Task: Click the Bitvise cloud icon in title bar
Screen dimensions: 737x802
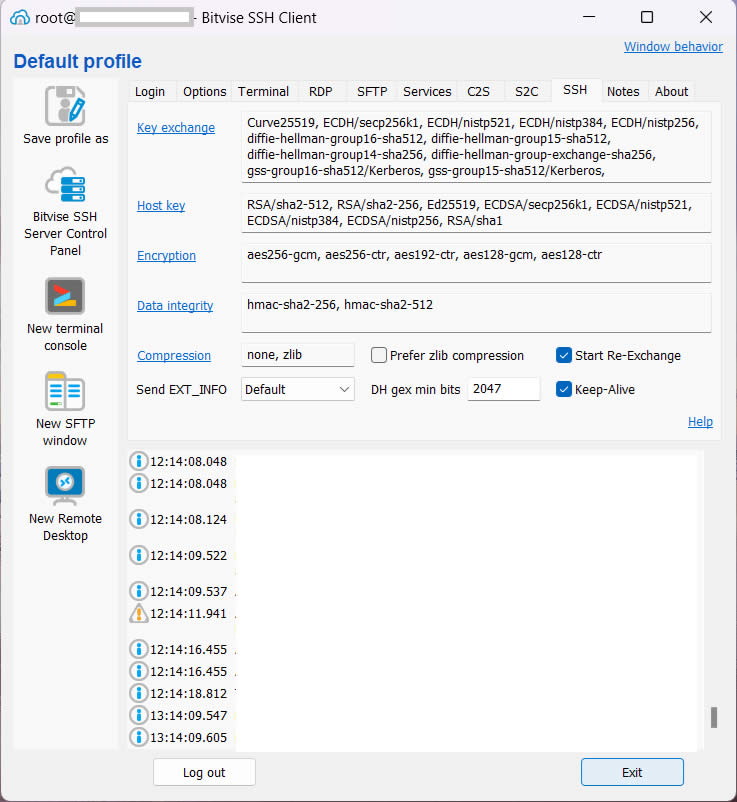Action: point(19,18)
